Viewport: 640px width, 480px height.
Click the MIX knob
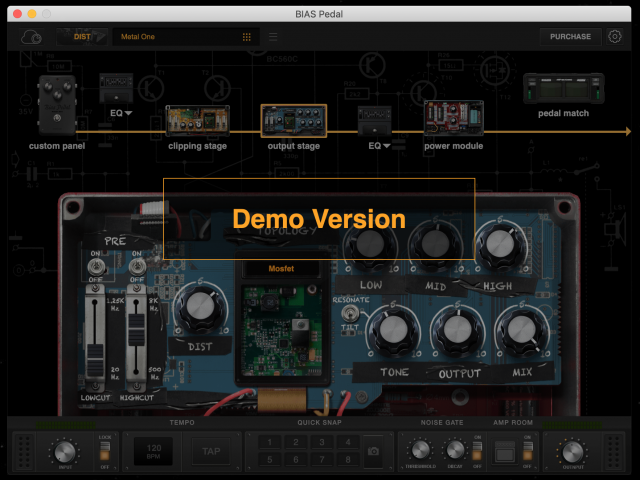pos(521,330)
